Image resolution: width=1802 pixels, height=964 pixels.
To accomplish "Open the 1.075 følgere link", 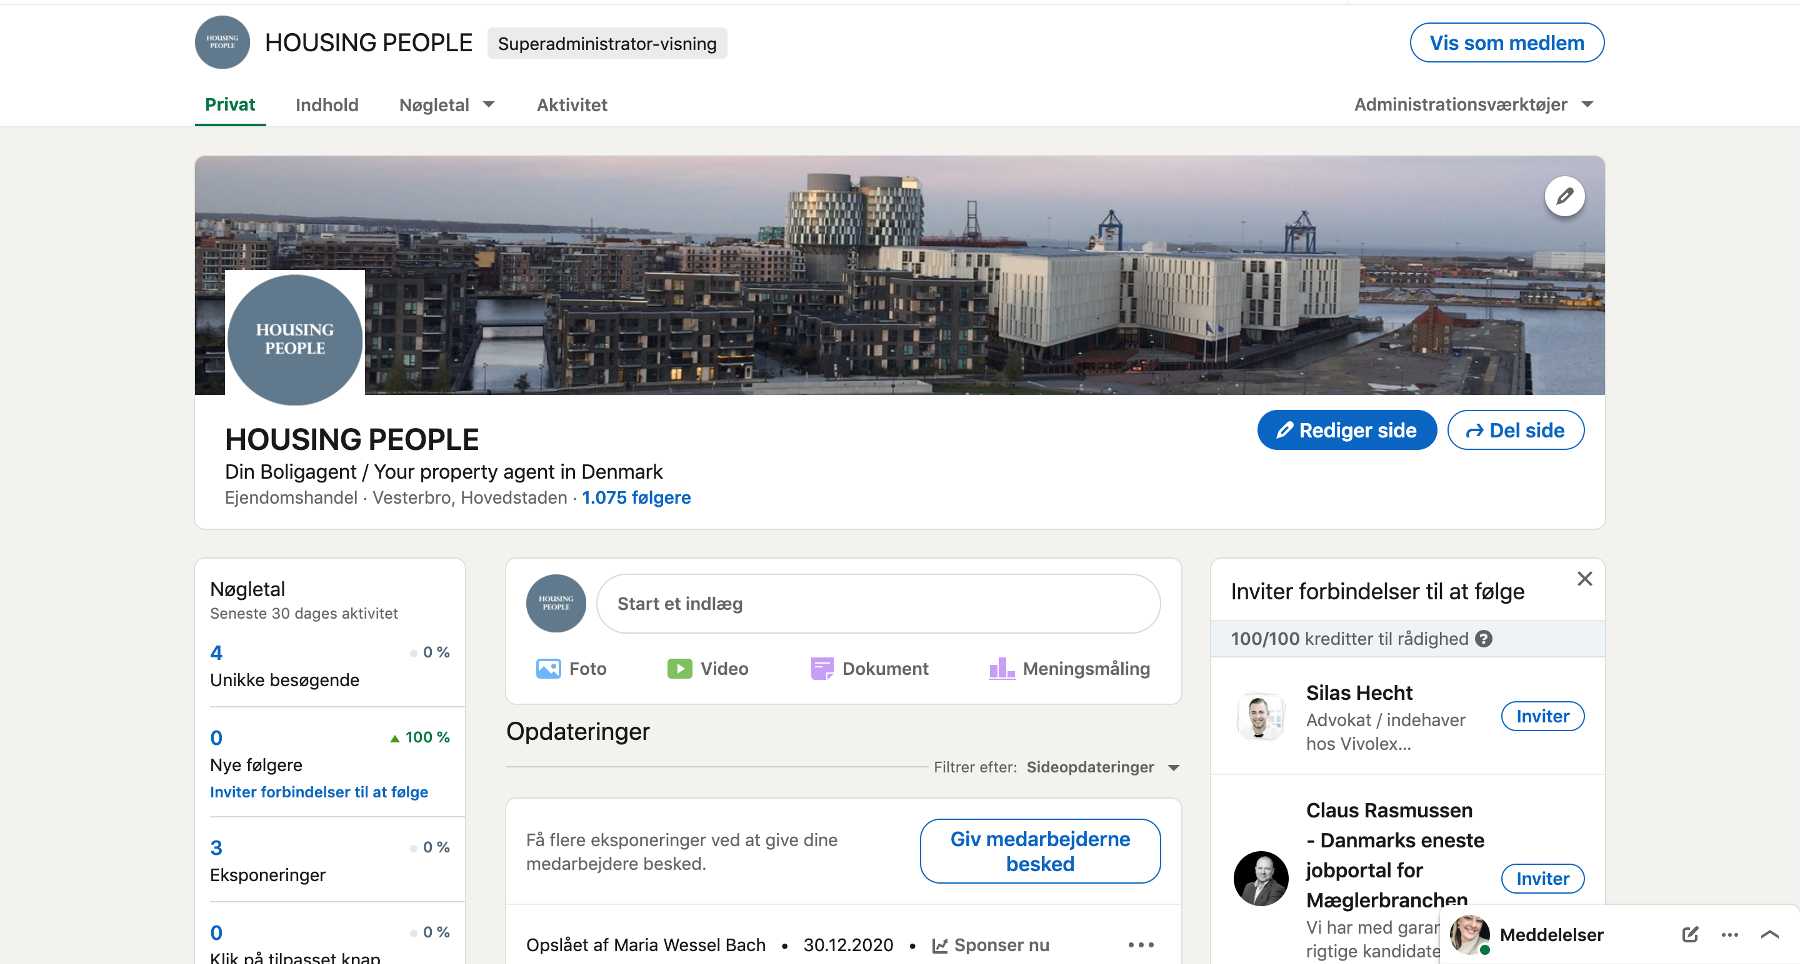I will (636, 498).
